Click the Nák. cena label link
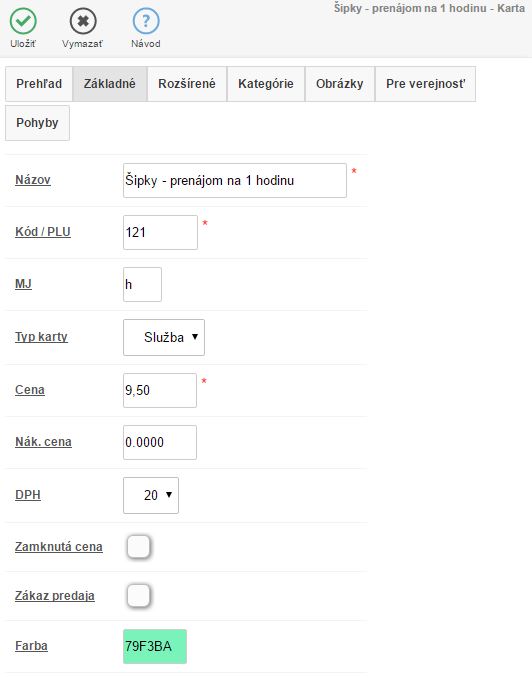 pyautogui.click(x=43, y=442)
